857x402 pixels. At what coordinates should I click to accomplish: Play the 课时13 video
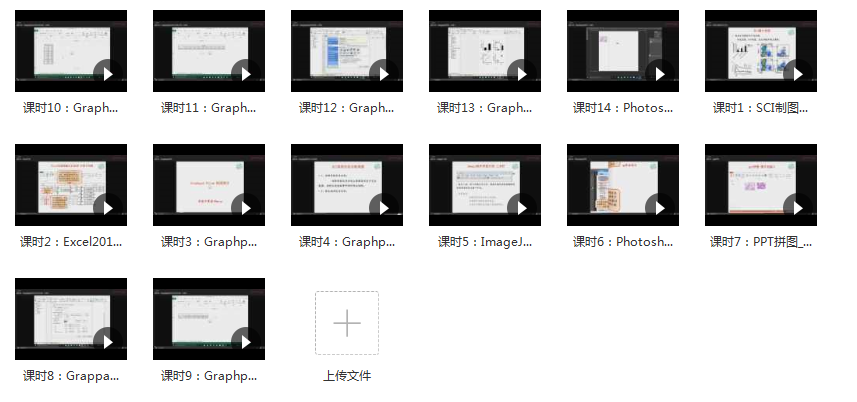click(521, 73)
